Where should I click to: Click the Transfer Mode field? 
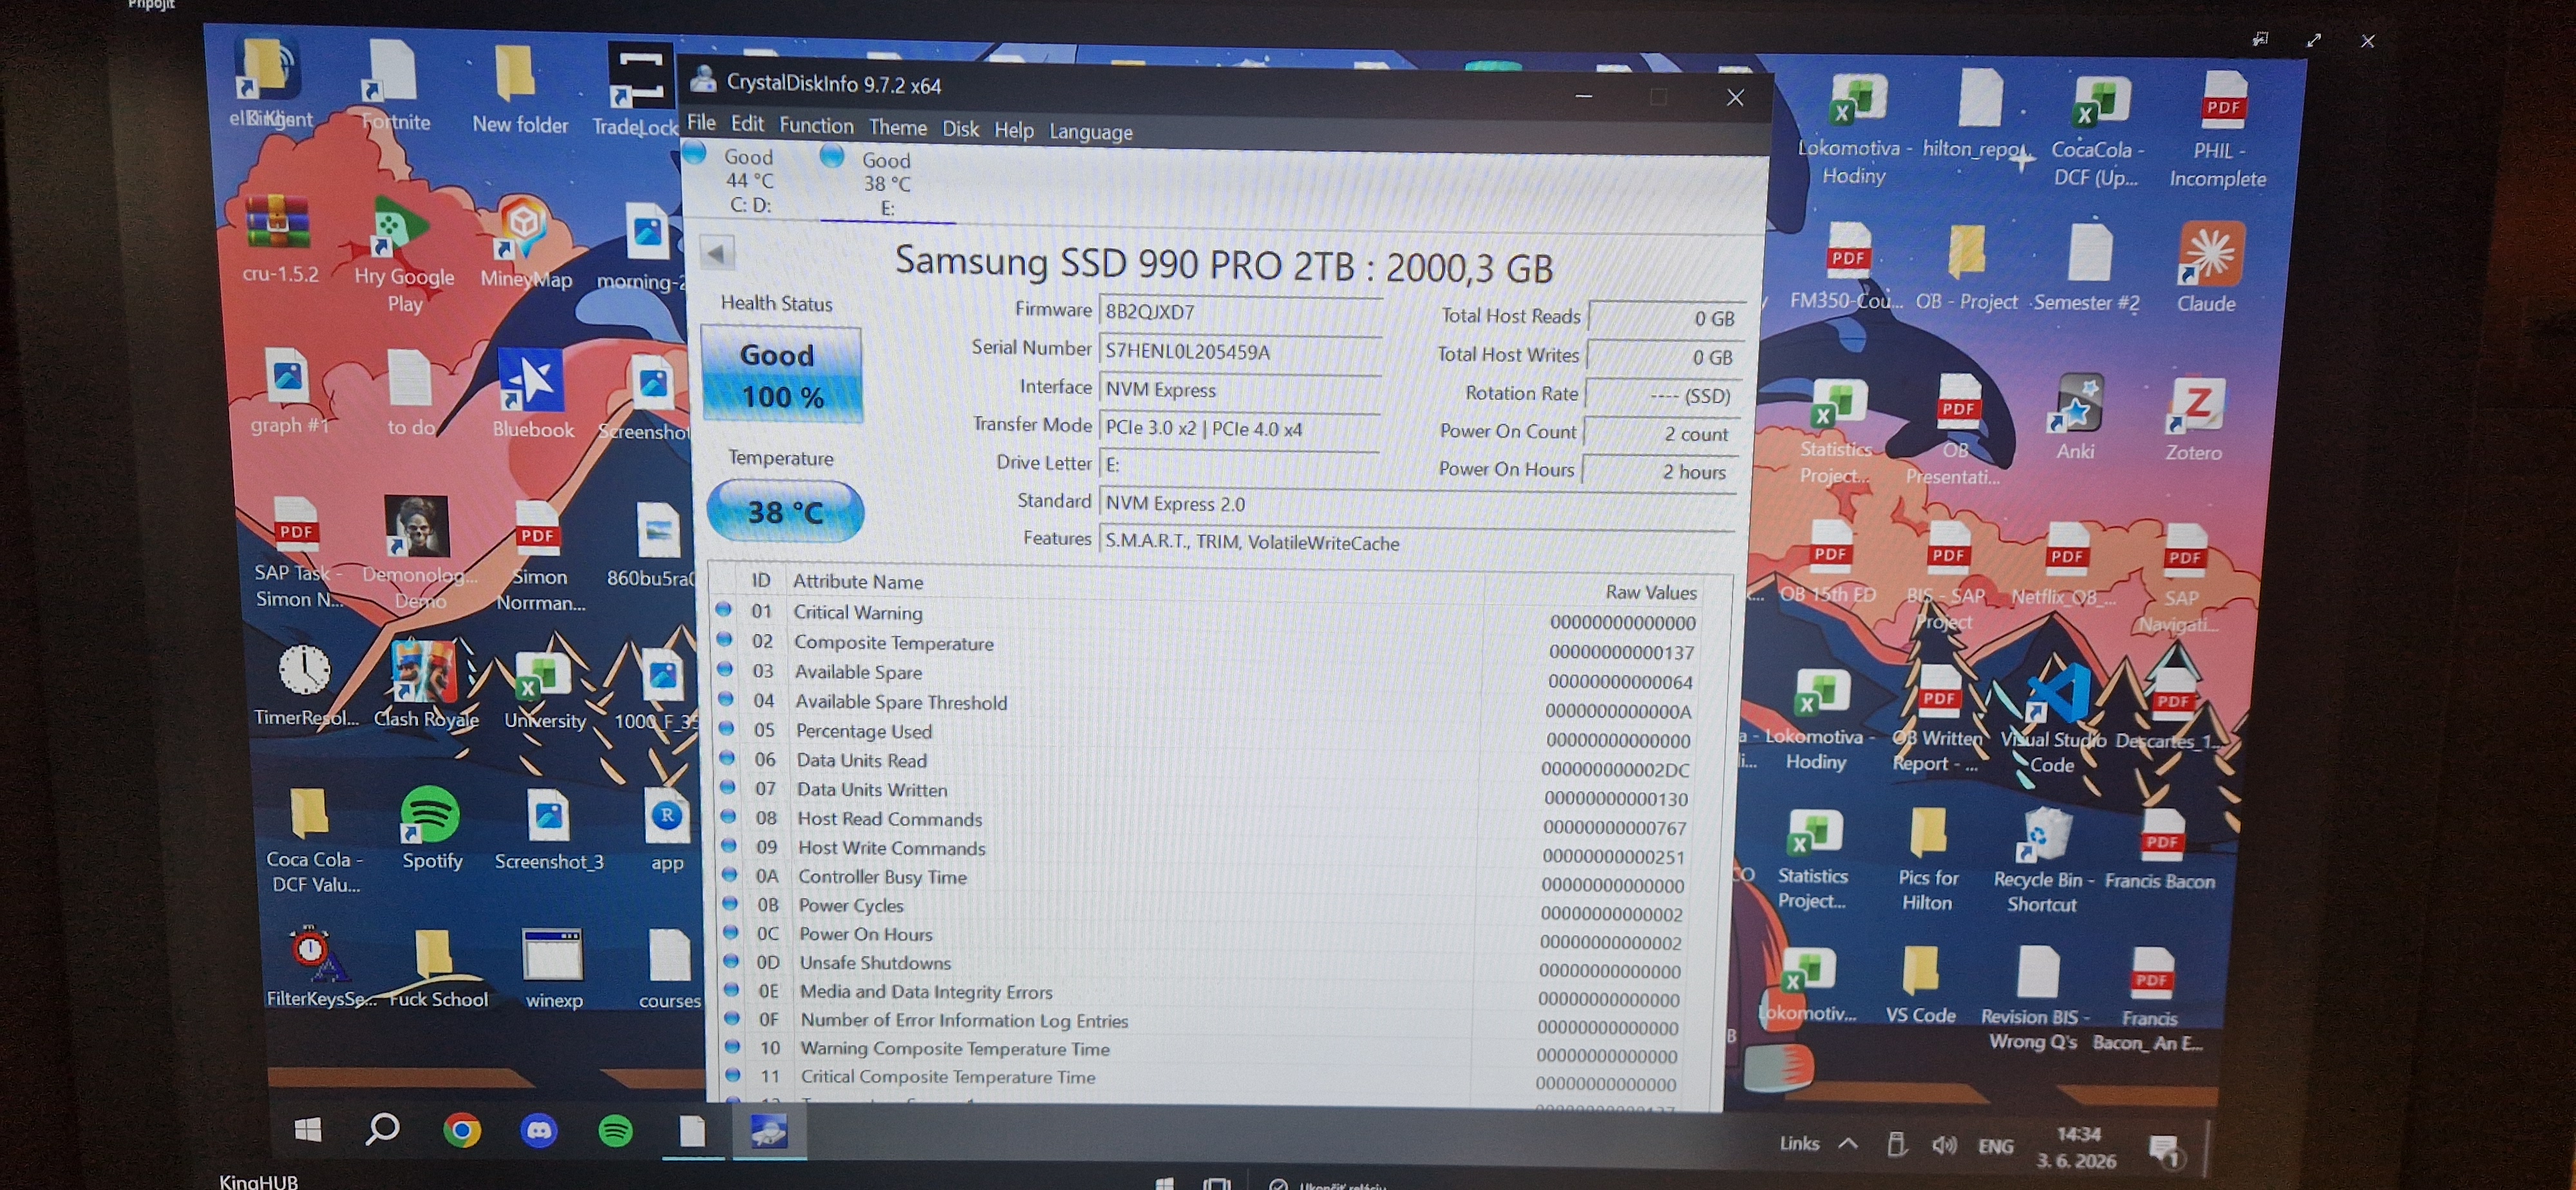click(1240, 428)
